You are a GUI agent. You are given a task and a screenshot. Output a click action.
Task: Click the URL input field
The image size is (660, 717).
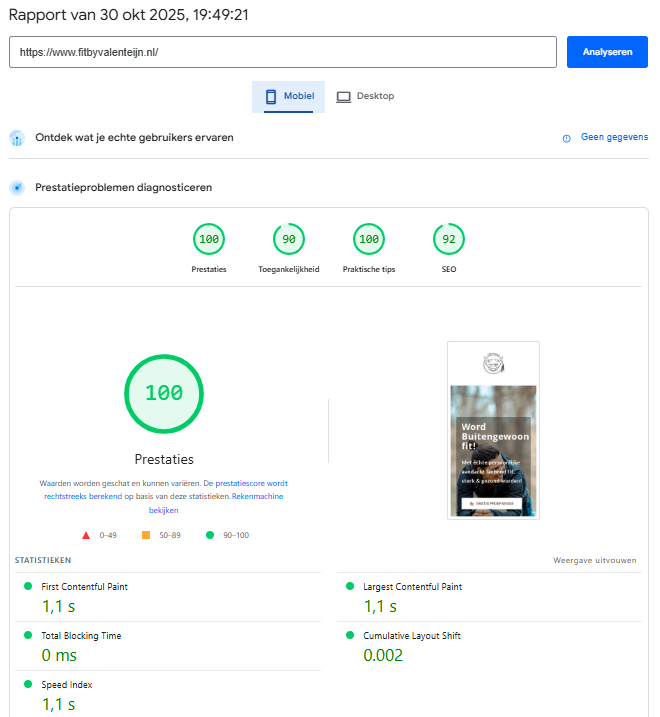[x=282, y=52]
